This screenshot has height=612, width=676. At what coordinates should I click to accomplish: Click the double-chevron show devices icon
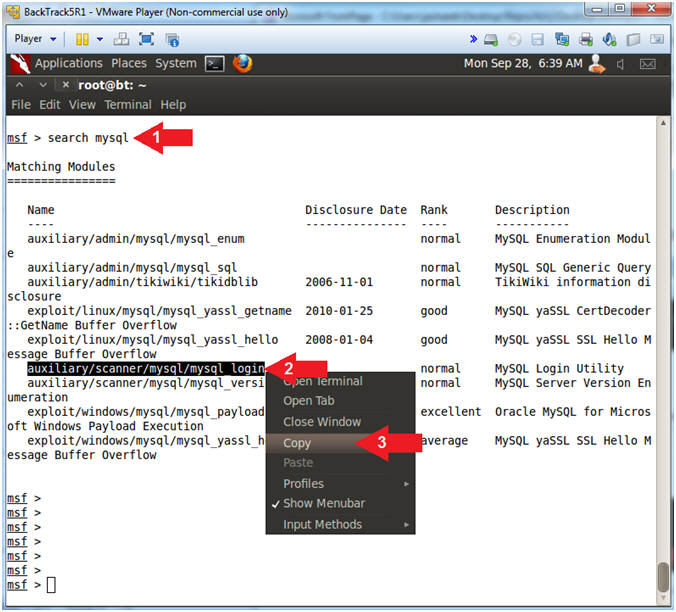(473, 39)
